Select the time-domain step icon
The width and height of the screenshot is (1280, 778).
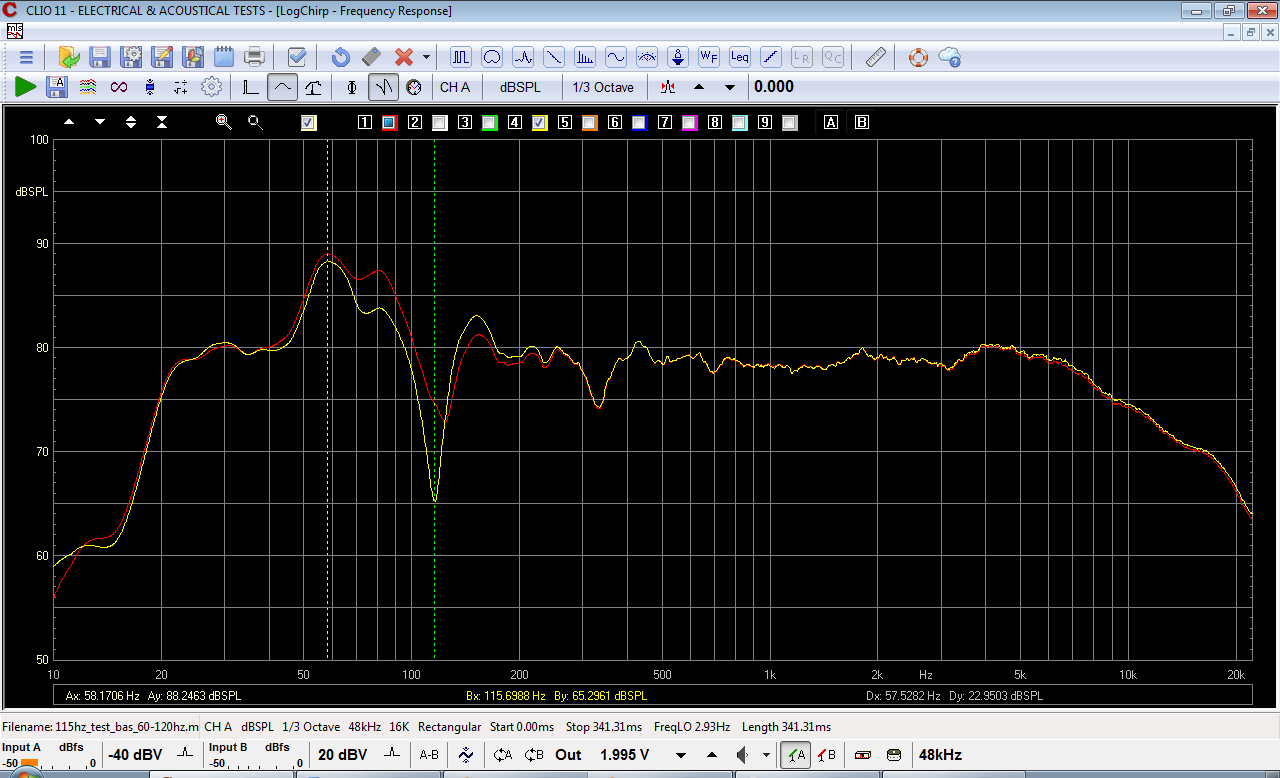[x=251, y=87]
